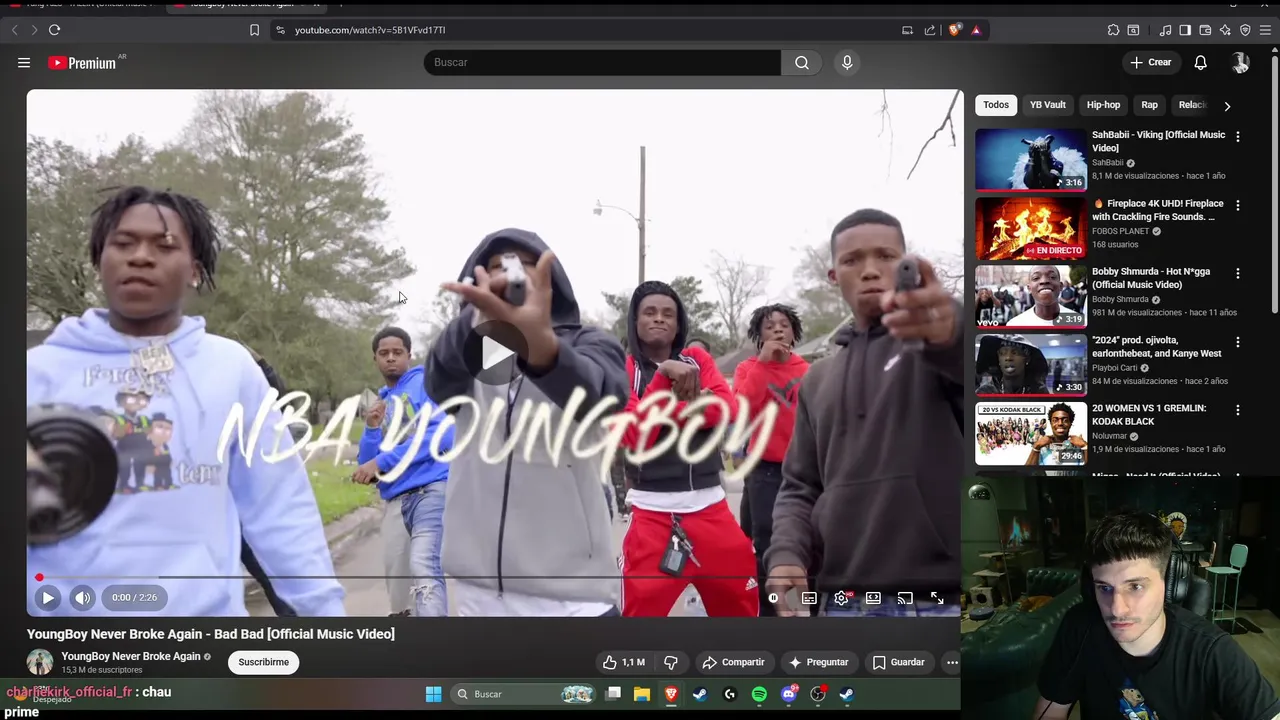Switch the player to theater mode
The height and width of the screenshot is (720, 1280).
873,598
